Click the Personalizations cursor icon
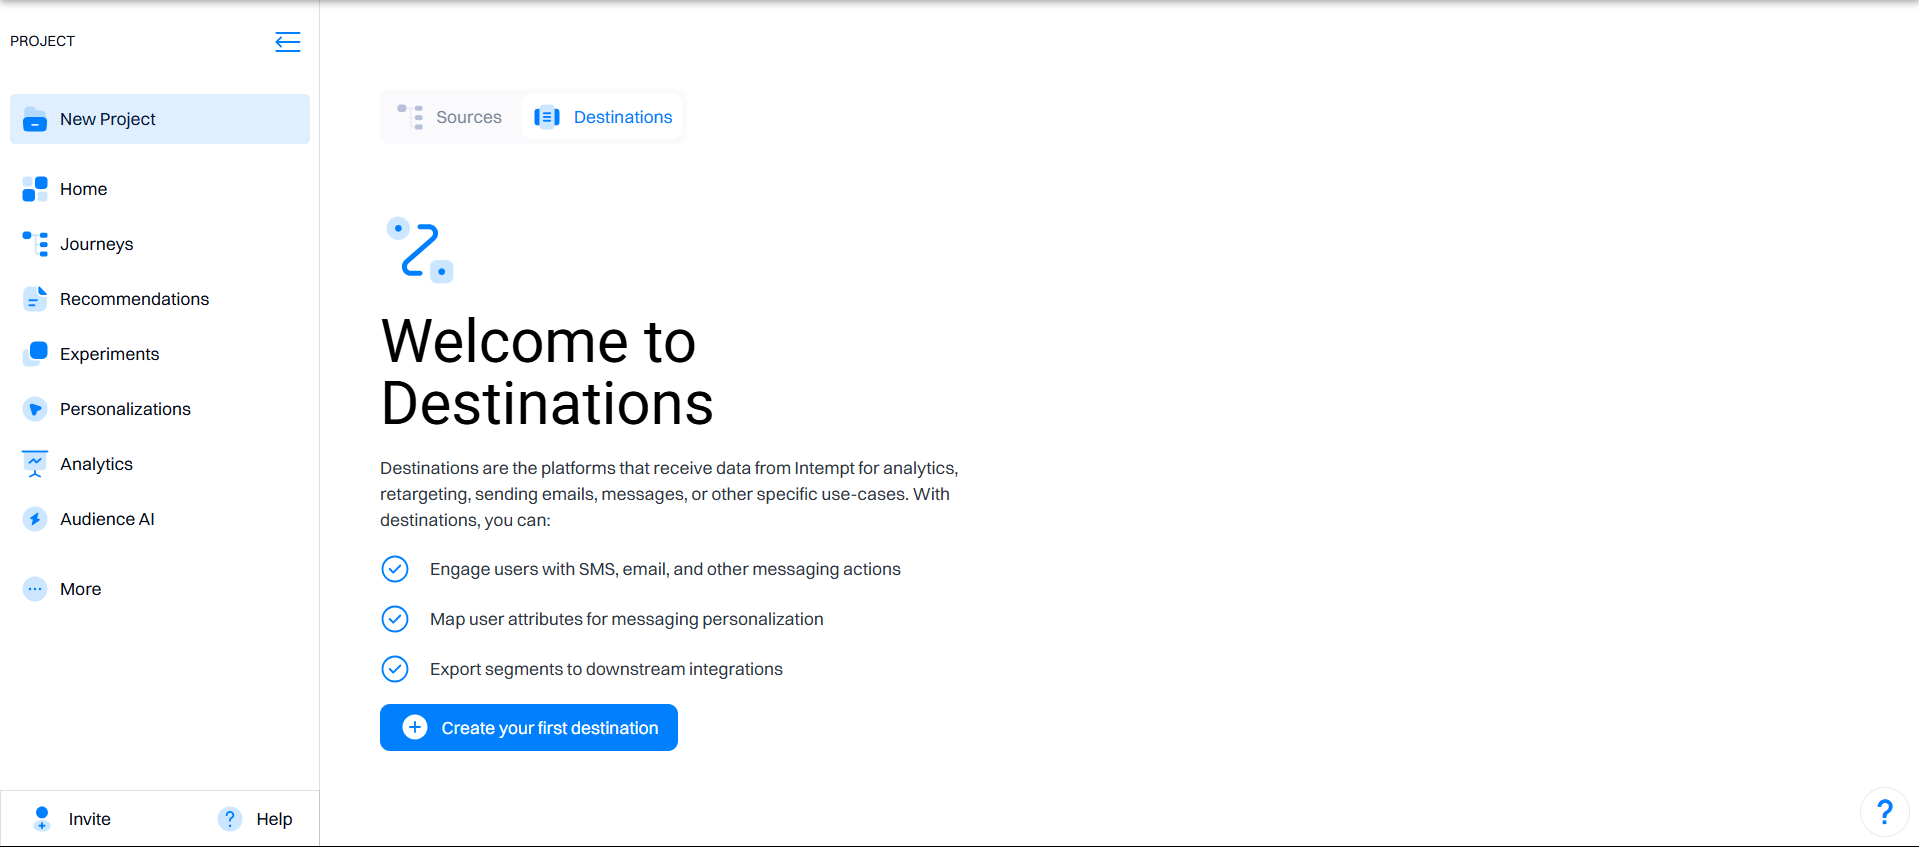1919x847 pixels. pyautogui.click(x=35, y=409)
